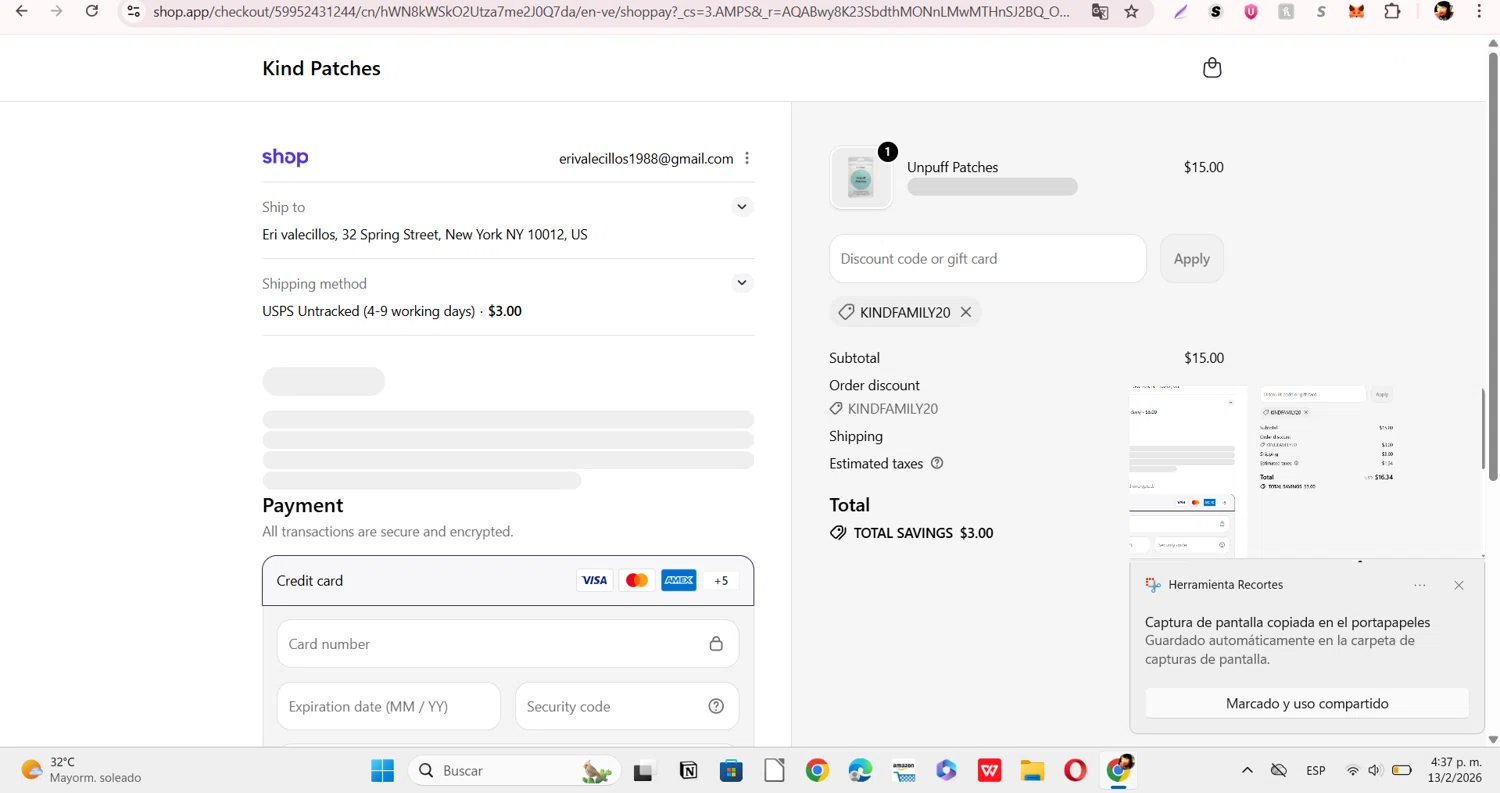Click the Card number input field
1500x793 pixels.
pos(508,644)
